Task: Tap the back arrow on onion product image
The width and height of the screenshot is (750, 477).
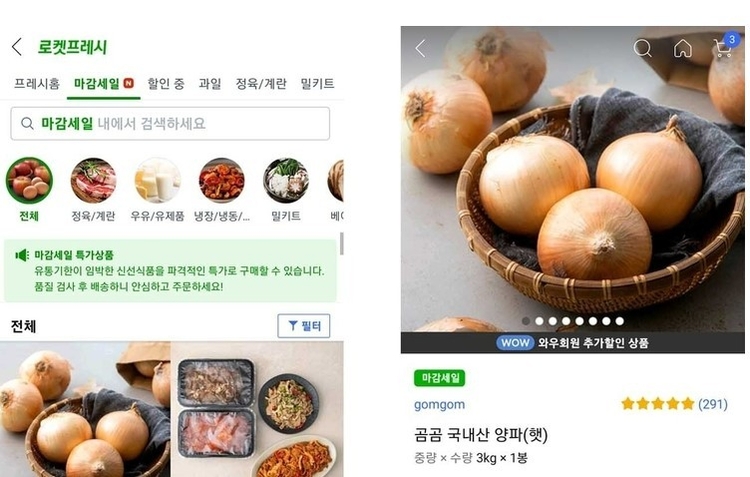Action: [420, 48]
